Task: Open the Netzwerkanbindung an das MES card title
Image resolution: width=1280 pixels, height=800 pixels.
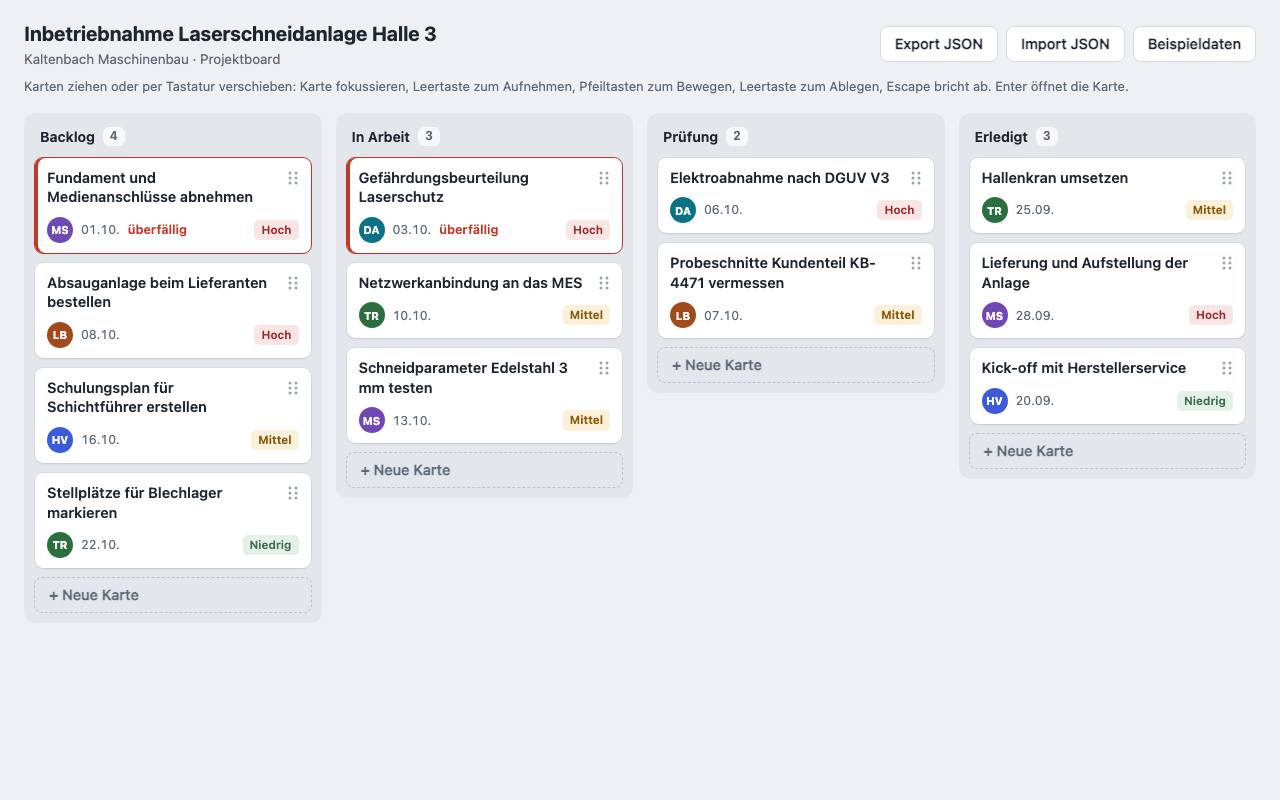Action: 470,283
